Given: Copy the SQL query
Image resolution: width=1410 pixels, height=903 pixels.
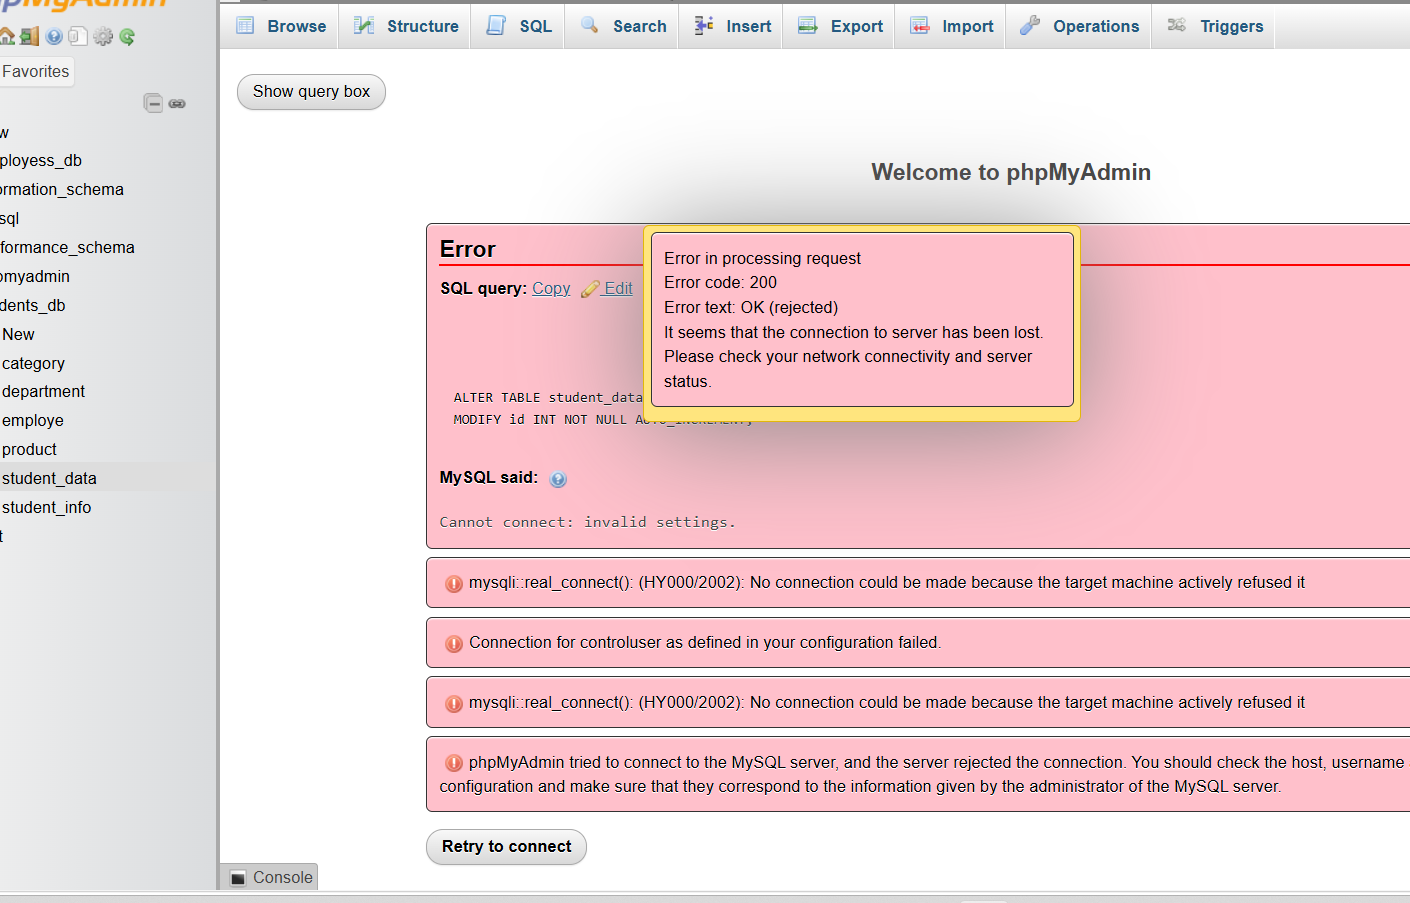Looking at the screenshot, I should pos(551,288).
